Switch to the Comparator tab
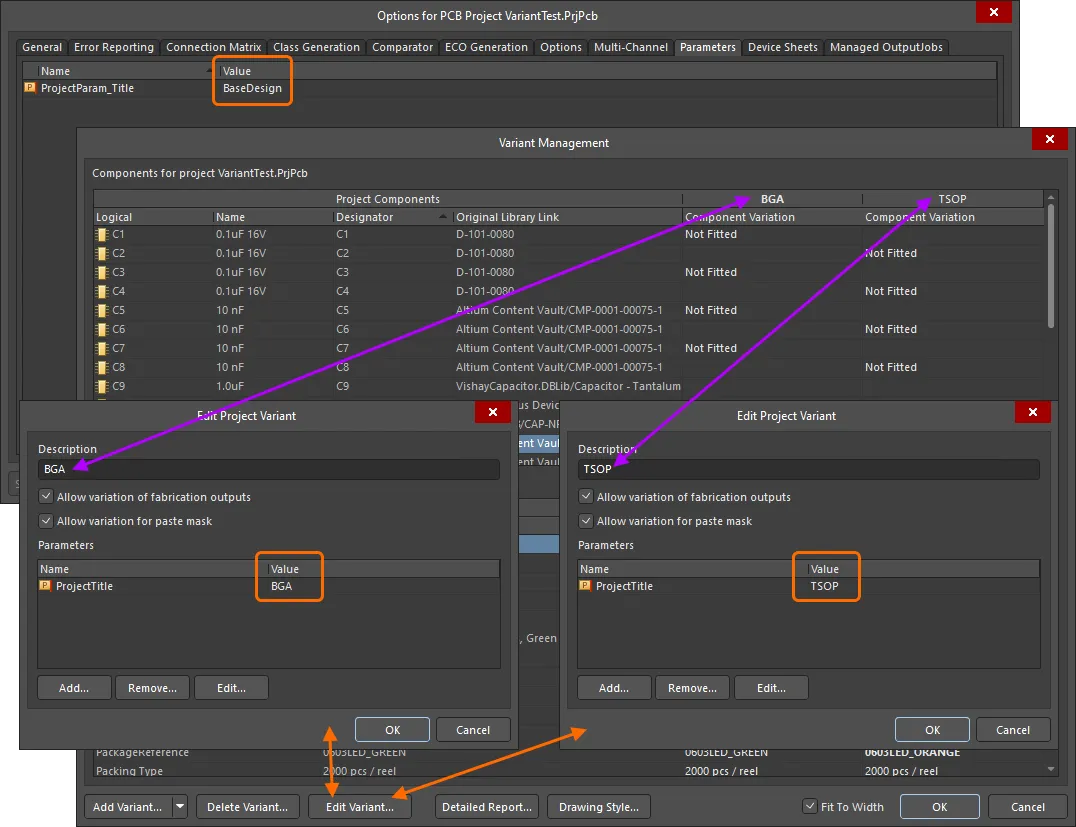This screenshot has width=1076, height=827. [402, 47]
